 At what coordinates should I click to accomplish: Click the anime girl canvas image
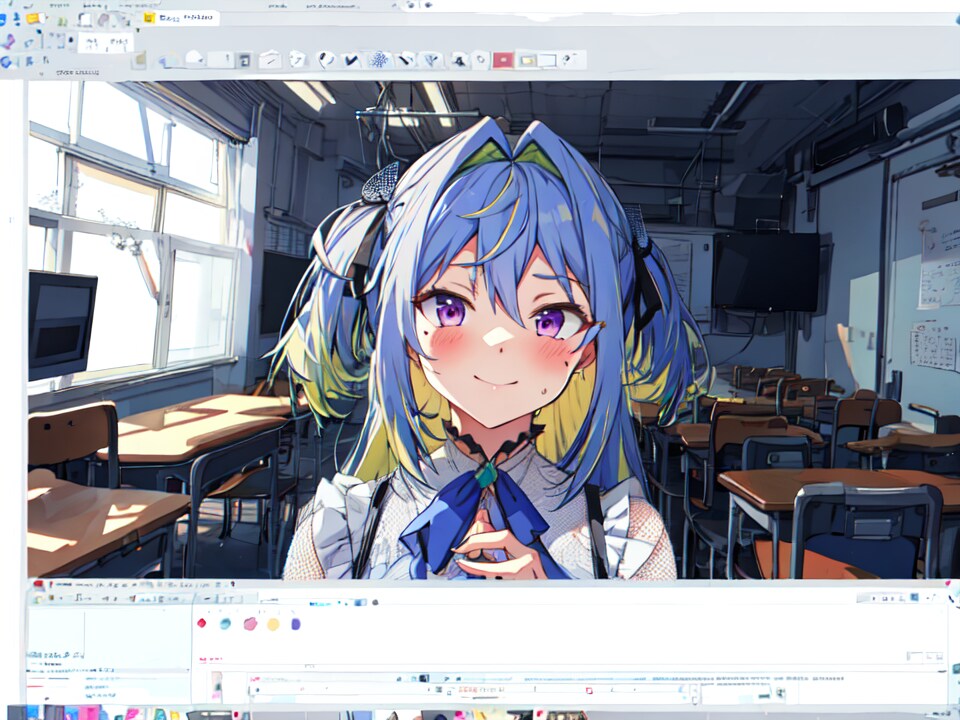pyautogui.click(x=490, y=330)
